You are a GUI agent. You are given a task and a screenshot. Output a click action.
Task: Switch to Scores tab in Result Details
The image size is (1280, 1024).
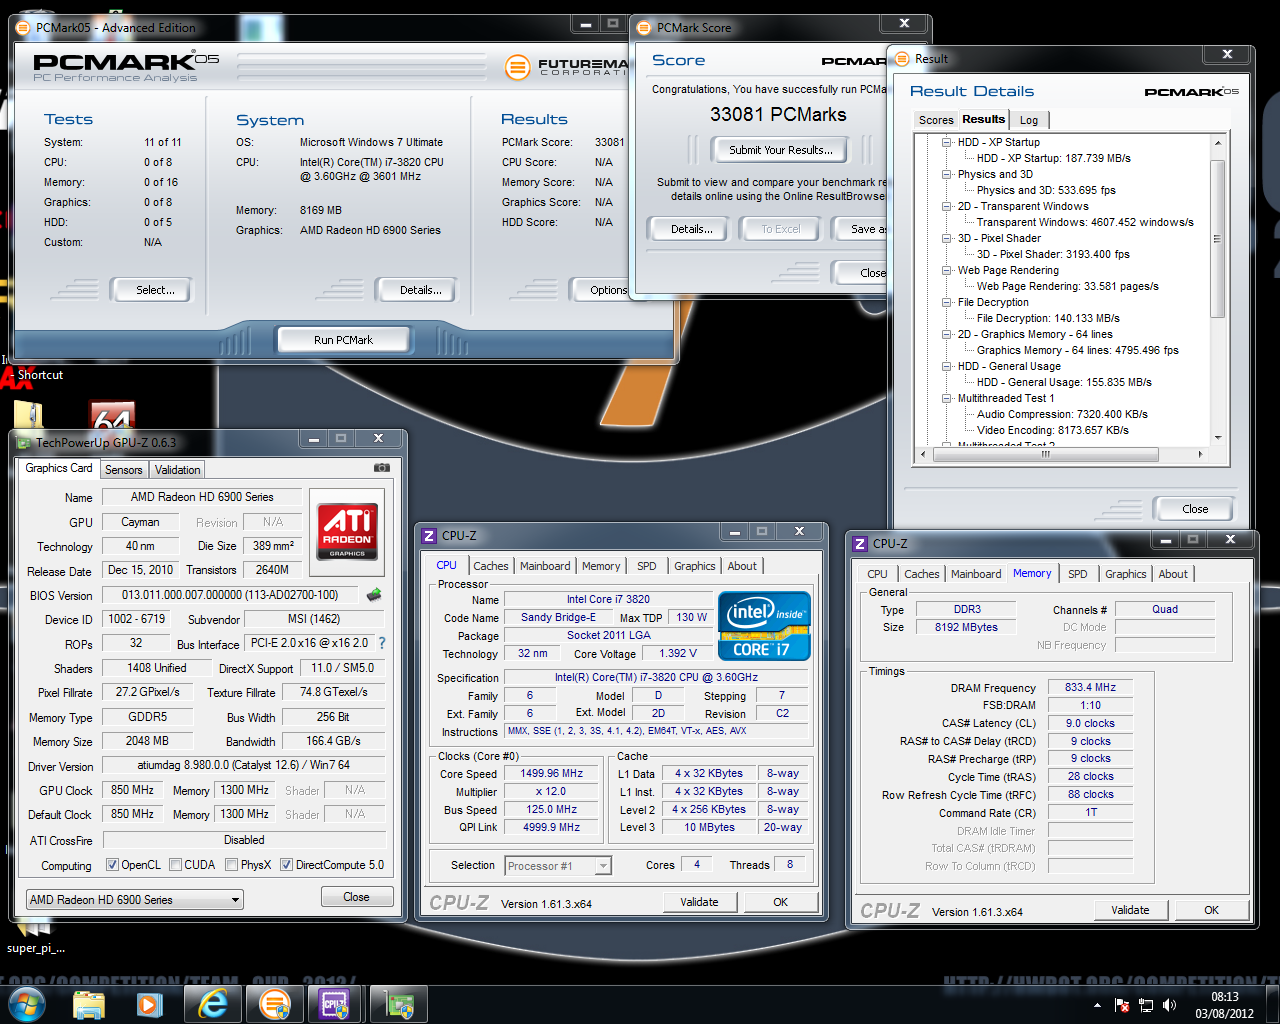click(x=936, y=120)
